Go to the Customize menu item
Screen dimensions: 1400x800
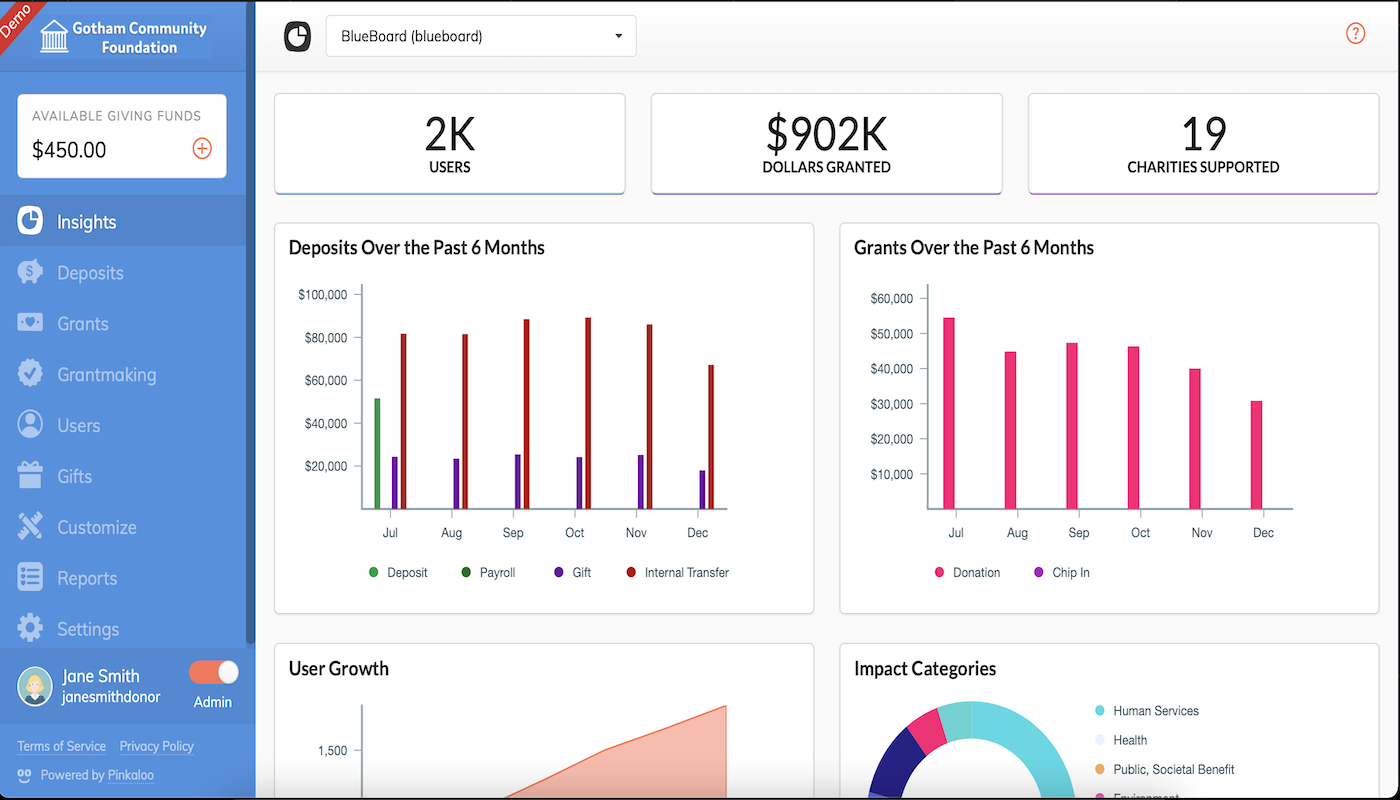(x=123, y=528)
